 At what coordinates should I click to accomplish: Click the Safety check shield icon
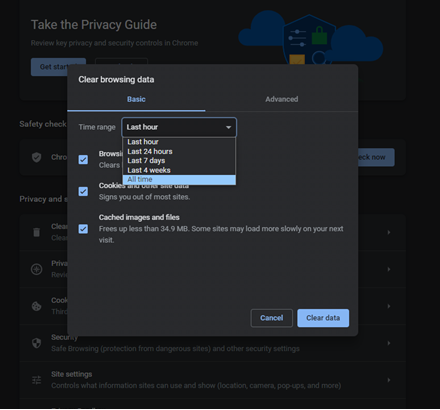37,157
